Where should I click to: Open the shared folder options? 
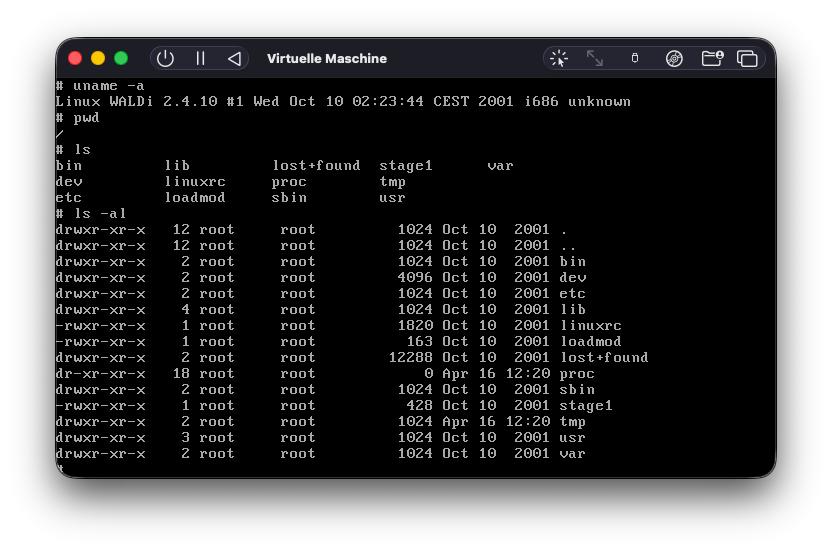712,58
